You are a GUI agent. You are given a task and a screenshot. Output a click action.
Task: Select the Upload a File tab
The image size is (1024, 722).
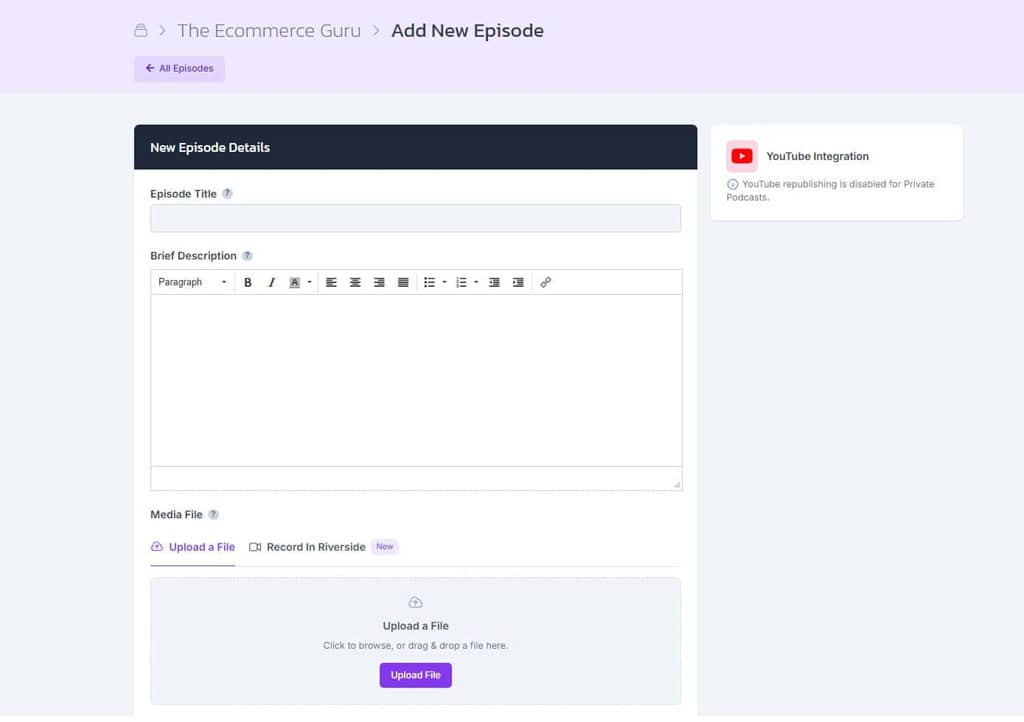(193, 547)
